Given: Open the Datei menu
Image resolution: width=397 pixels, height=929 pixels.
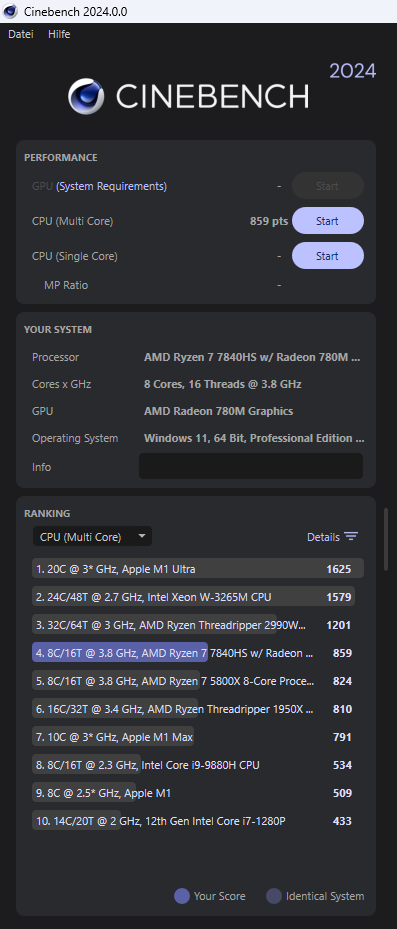Looking at the screenshot, I should tap(21, 34).
